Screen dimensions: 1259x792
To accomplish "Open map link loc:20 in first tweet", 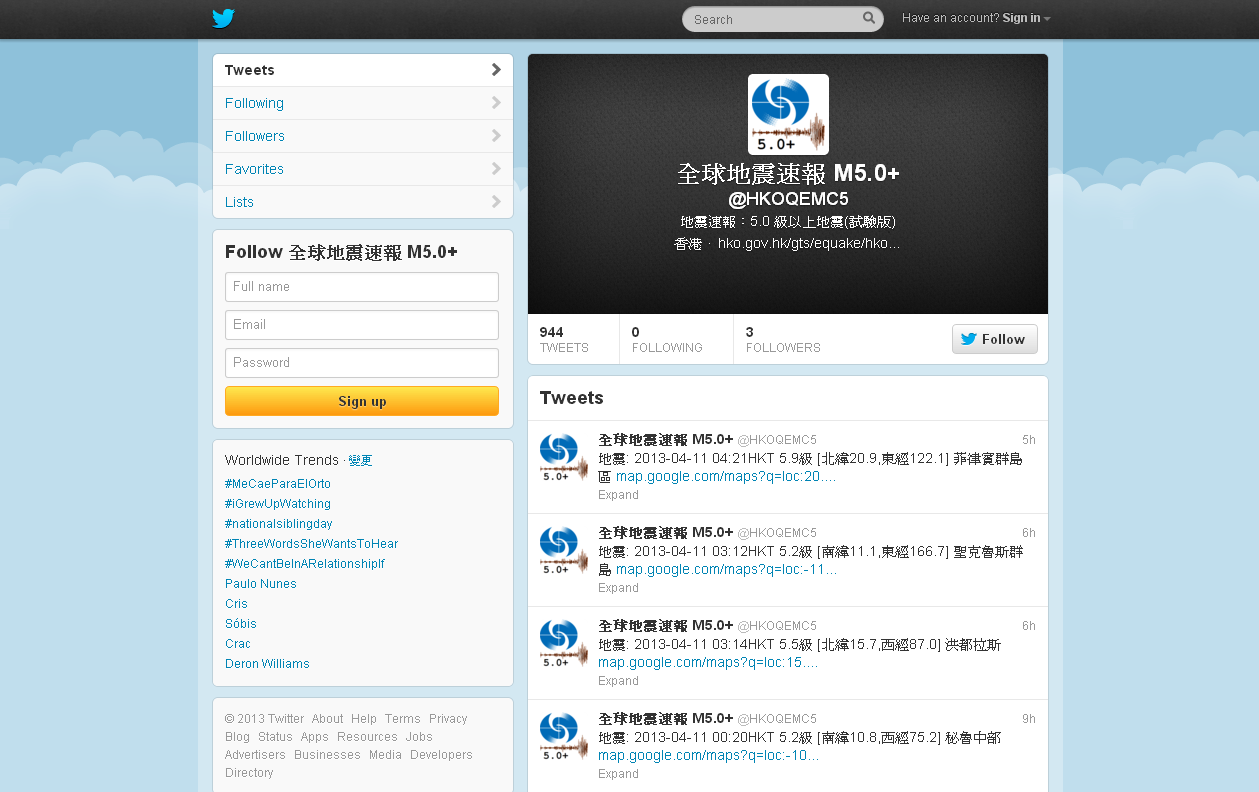I will pos(726,477).
